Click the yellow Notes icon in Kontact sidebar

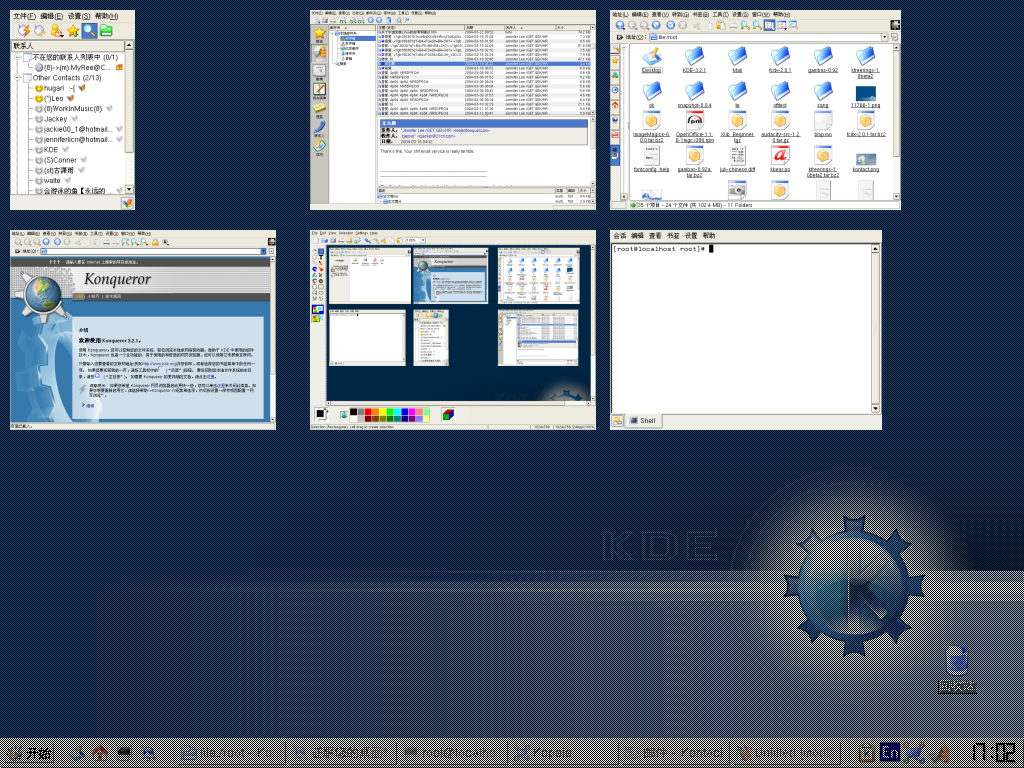point(319,110)
